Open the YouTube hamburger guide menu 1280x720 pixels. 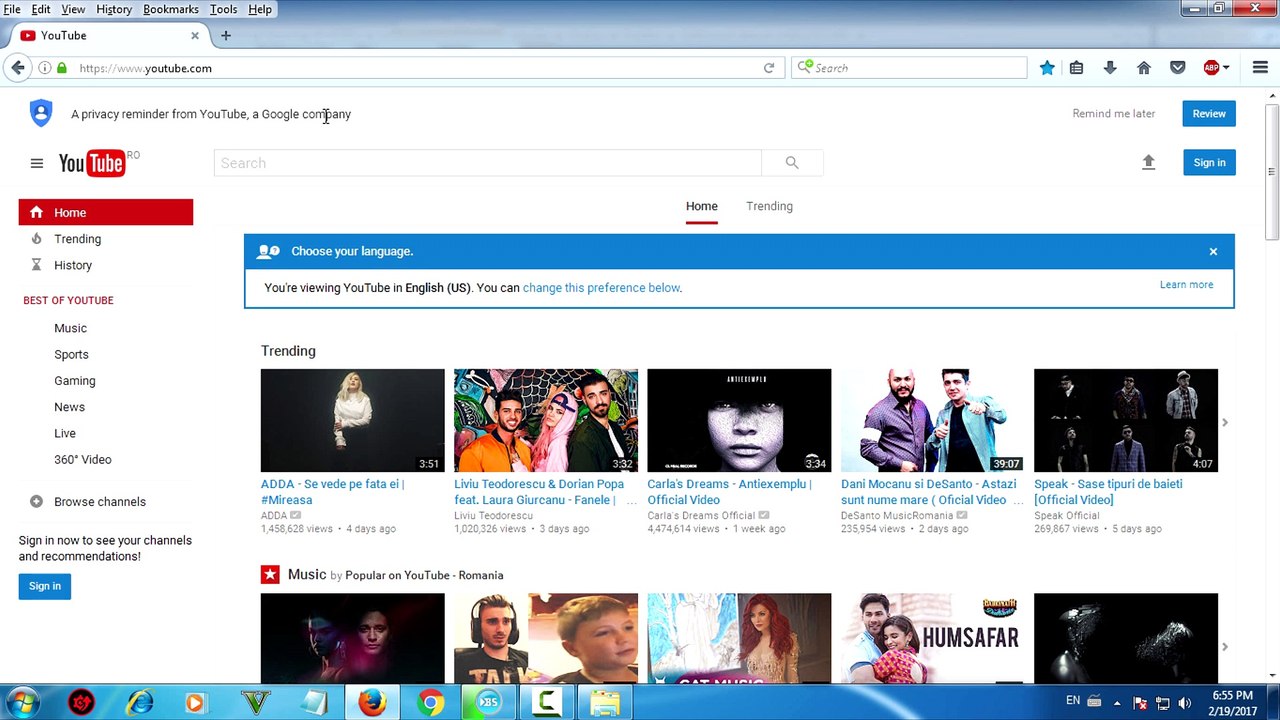click(x=37, y=163)
